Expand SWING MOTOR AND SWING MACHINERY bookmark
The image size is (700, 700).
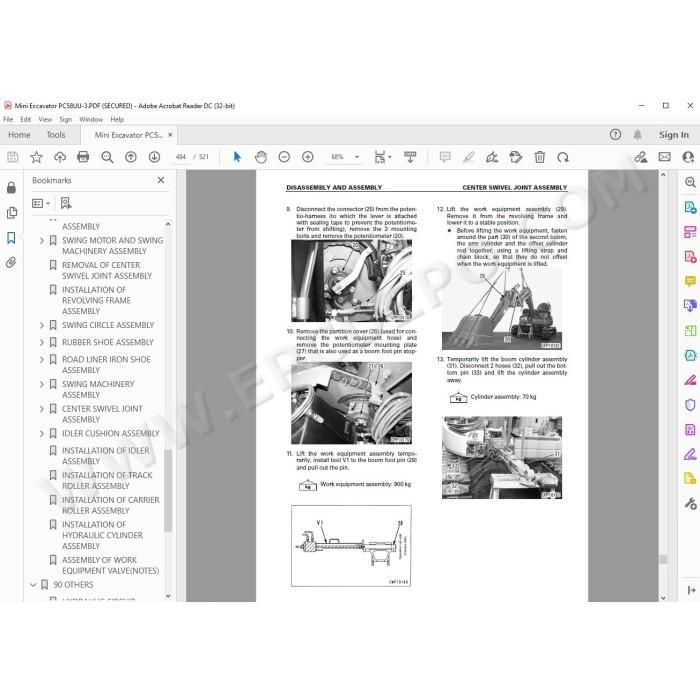(x=42, y=241)
